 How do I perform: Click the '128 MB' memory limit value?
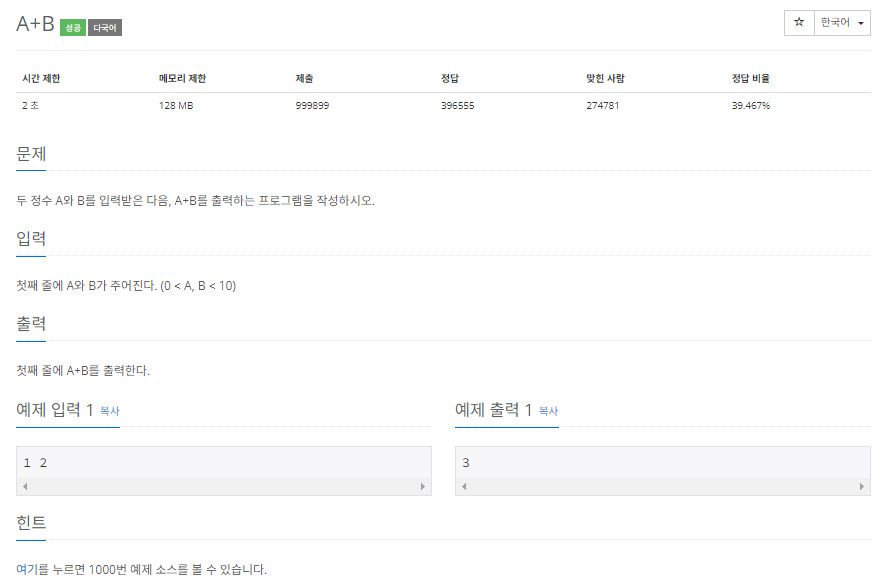tap(176, 105)
